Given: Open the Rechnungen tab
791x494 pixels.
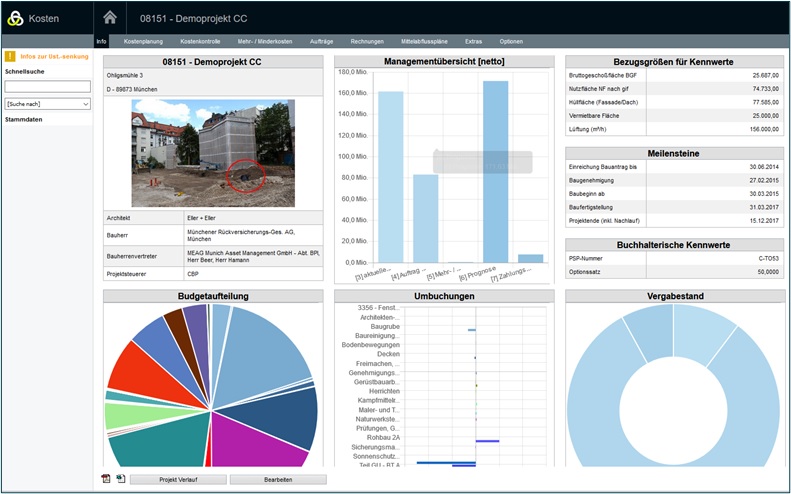Looking at the screenshot, I should pyautogui.click(x=367, y=41).
